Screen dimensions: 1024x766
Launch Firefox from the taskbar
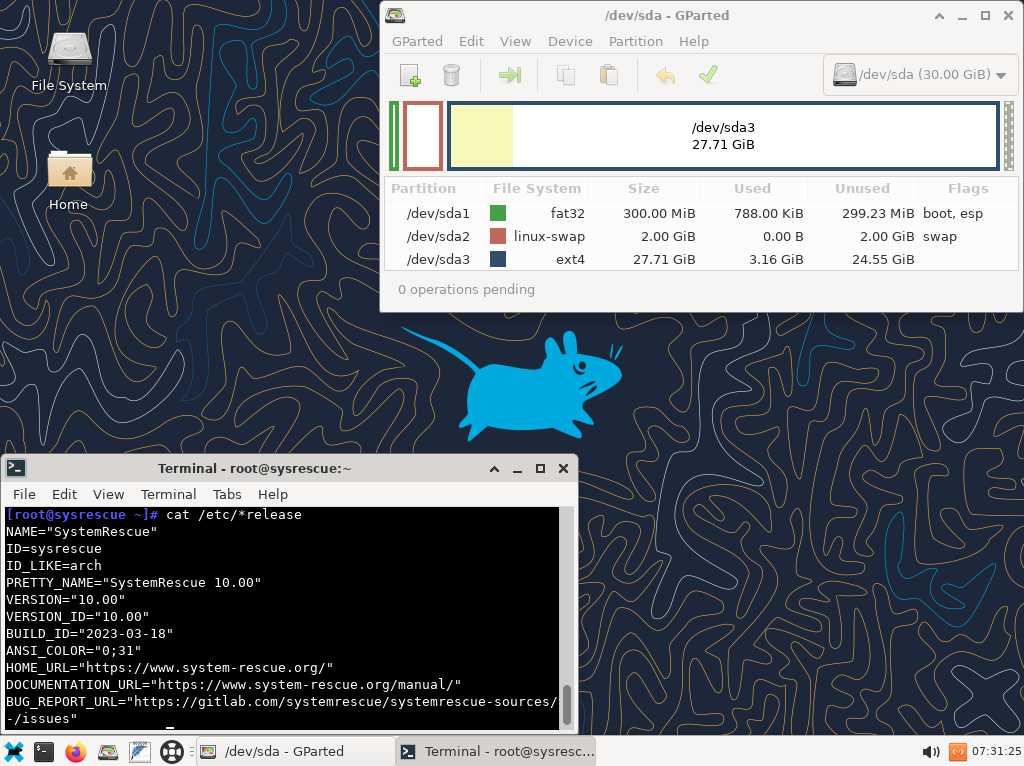tap(76, 751)
